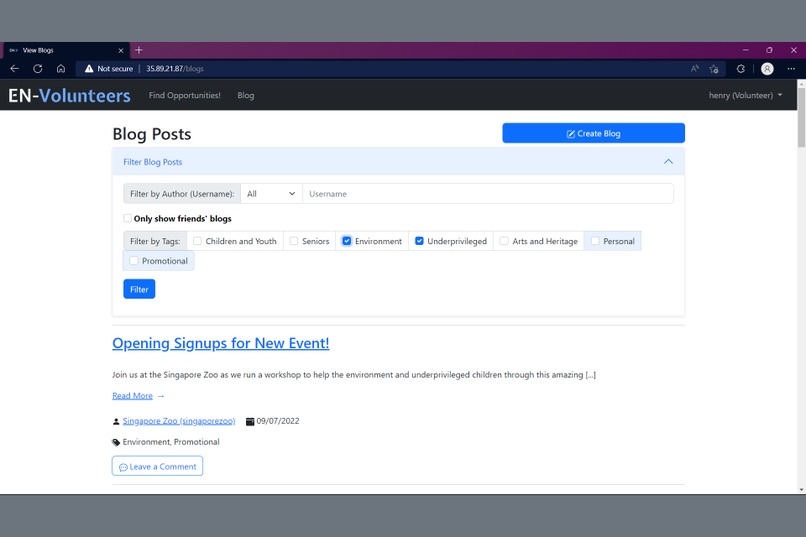Screen dimensions: 806x537
Task: Expand the henry (Volunteer) user dropdown
Action: coord(745,96)
